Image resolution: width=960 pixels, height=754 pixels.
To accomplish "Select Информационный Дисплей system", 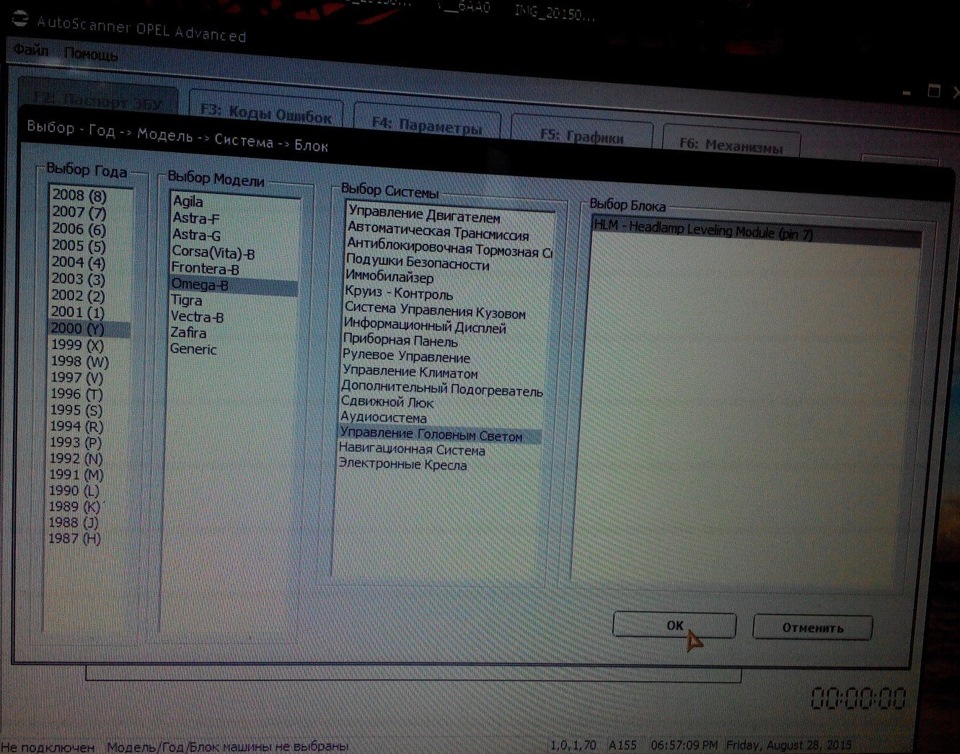I will tap(425, 326).
